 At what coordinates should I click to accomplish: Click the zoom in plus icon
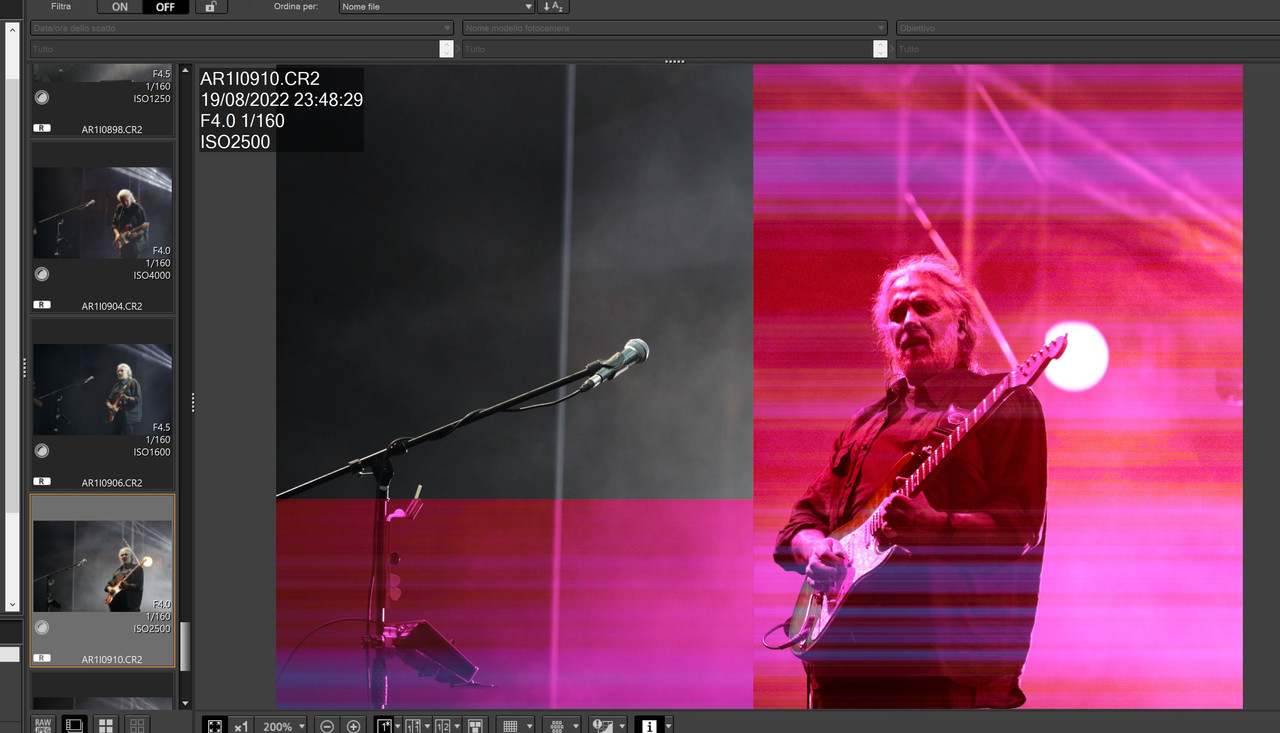click(353, 726)
